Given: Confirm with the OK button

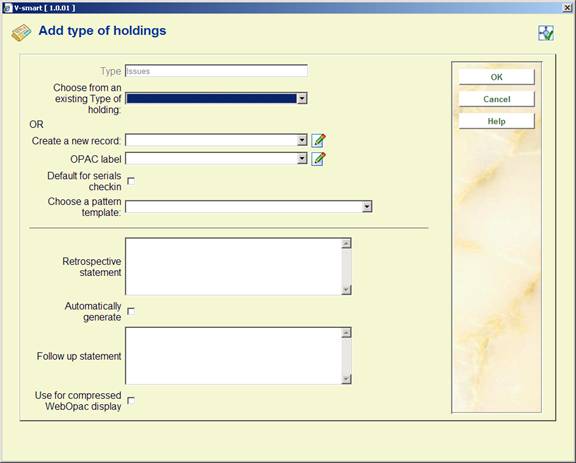Looking at the screenshot, I should (x=496, y=77).
